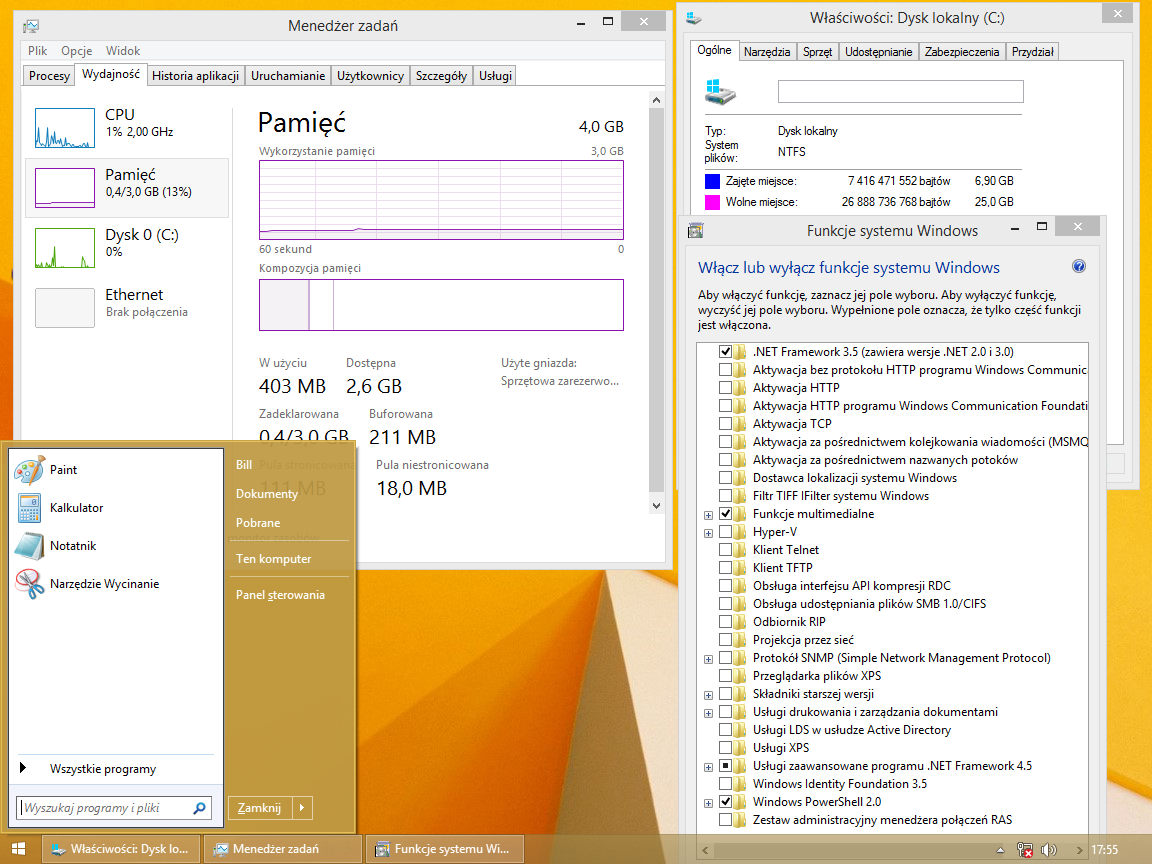Open the help icon in Funkcje systemu Windows
Viewport: 1152px width, 864px height.
(1079, 267)
